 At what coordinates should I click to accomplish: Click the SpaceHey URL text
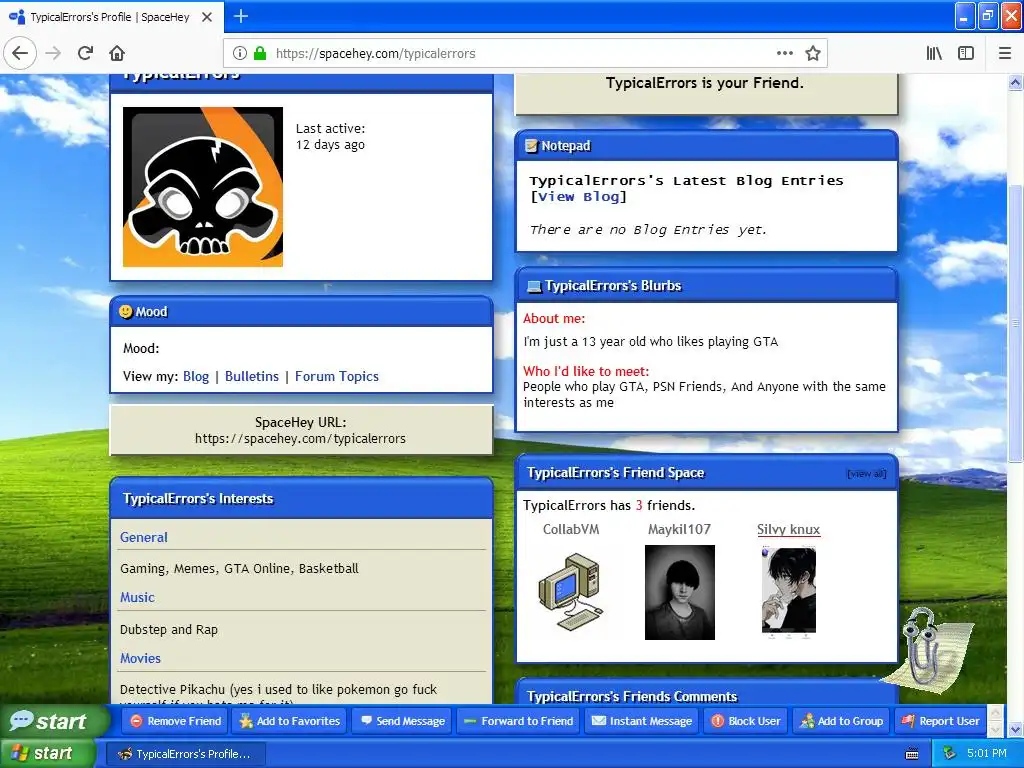click(x=300, y=438)
